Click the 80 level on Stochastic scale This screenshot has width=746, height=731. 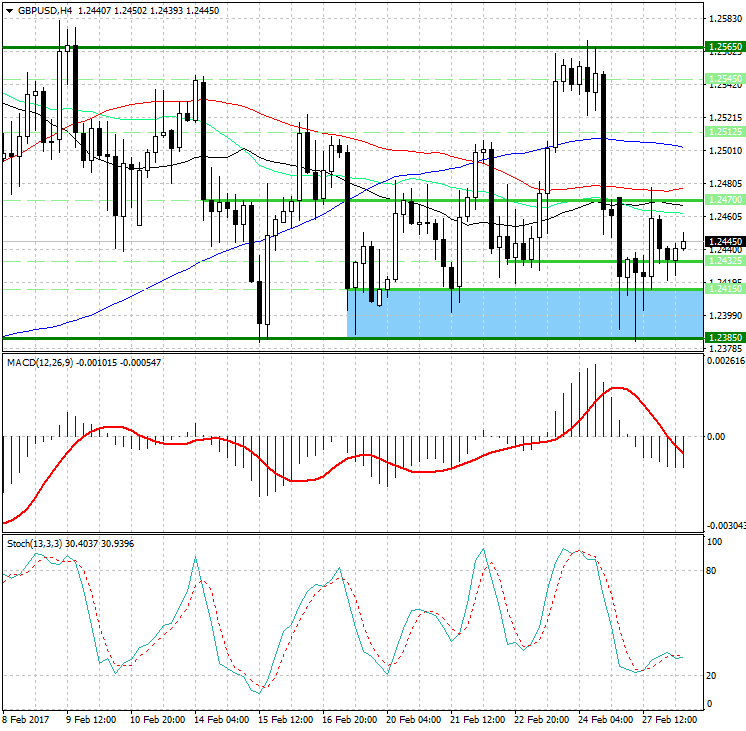click(713, 571)
